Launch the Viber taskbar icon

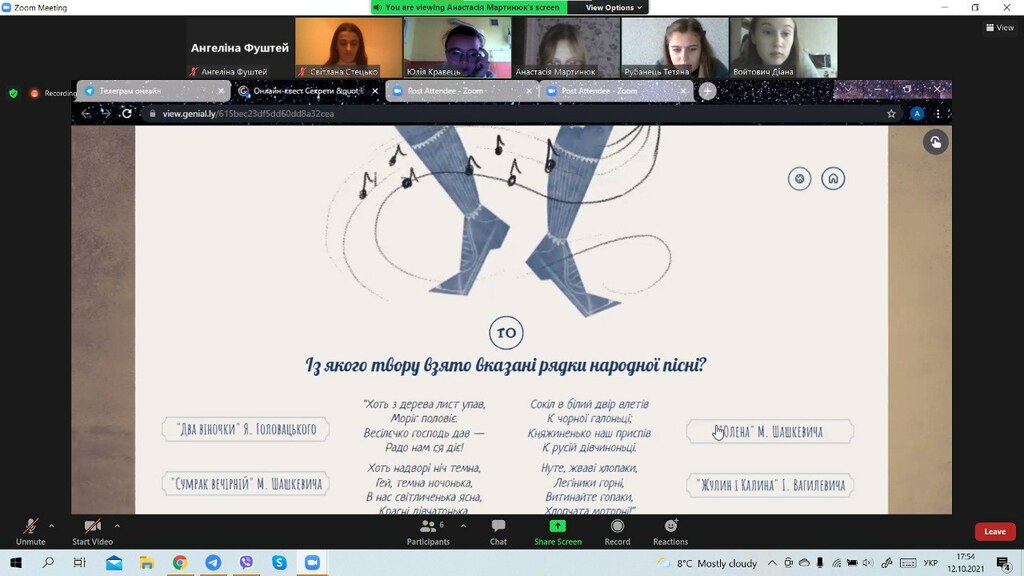pyautogui.click(x=246, y=562)
